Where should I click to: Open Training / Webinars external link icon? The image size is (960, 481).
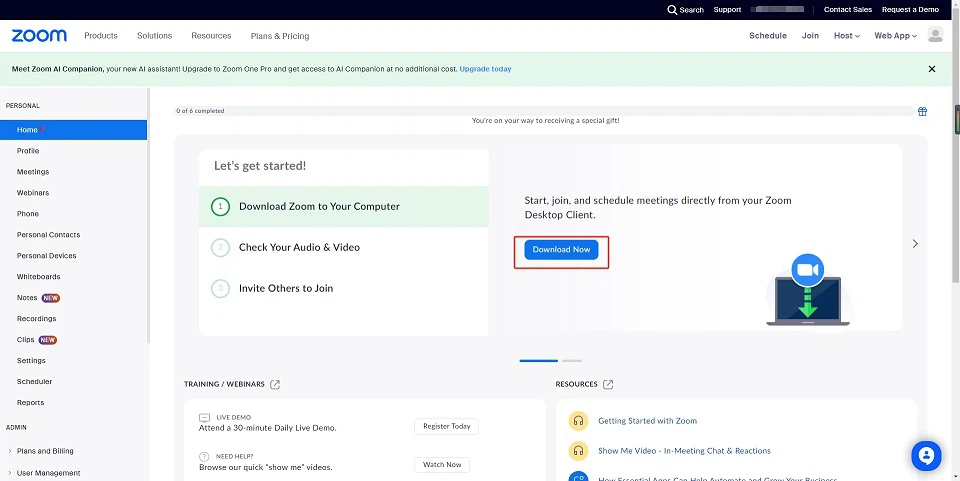(275, 384)
